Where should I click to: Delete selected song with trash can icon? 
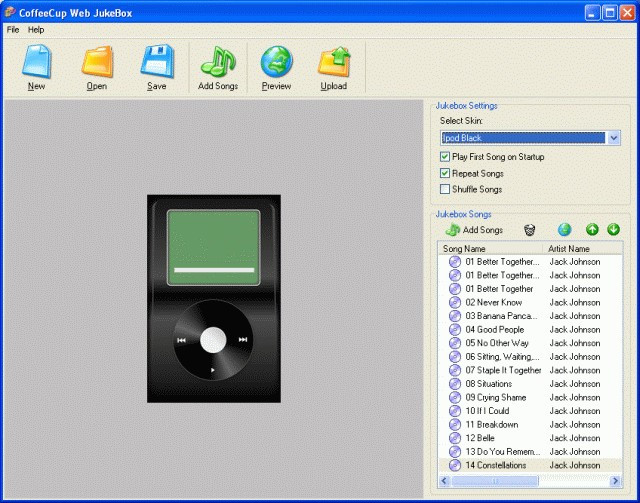point(529,230)
